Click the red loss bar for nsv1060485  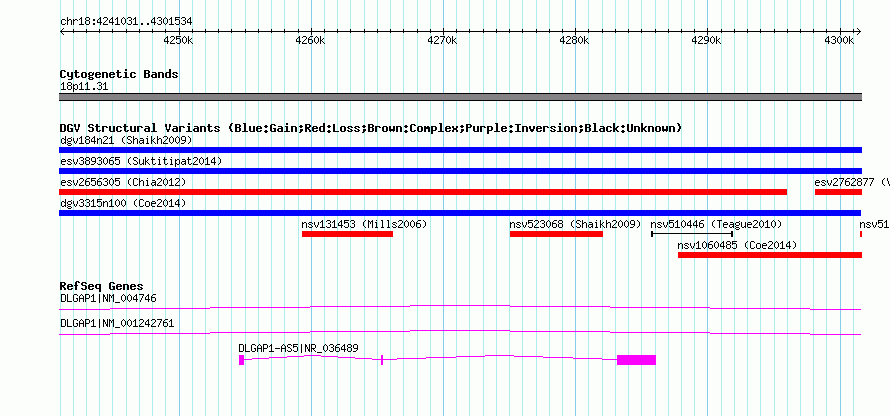(770, 255)
